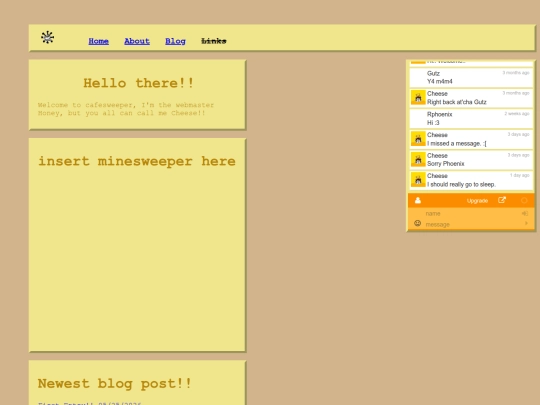Click the 'I should really go to sleep.' message
The width and height of the screenshot is (540, 405).
click(461, 185)
